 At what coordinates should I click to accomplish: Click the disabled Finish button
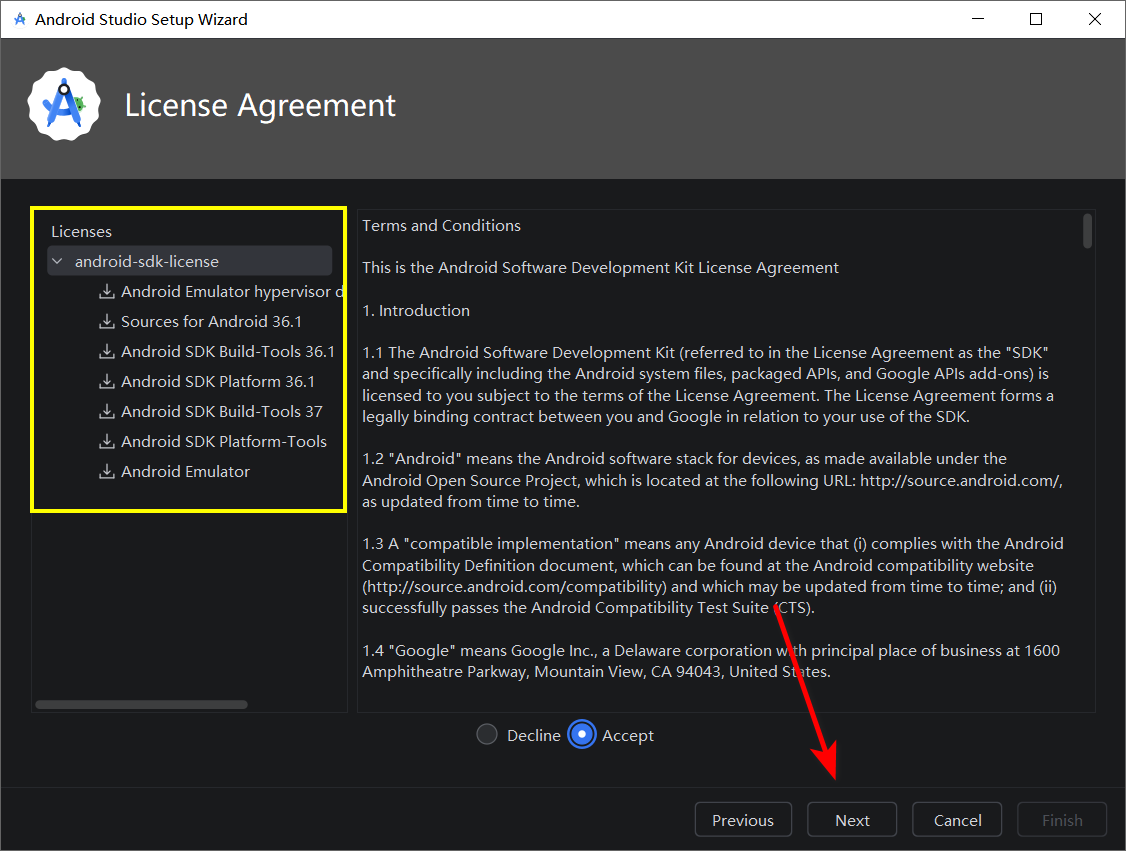click(x=1062, y=819)
